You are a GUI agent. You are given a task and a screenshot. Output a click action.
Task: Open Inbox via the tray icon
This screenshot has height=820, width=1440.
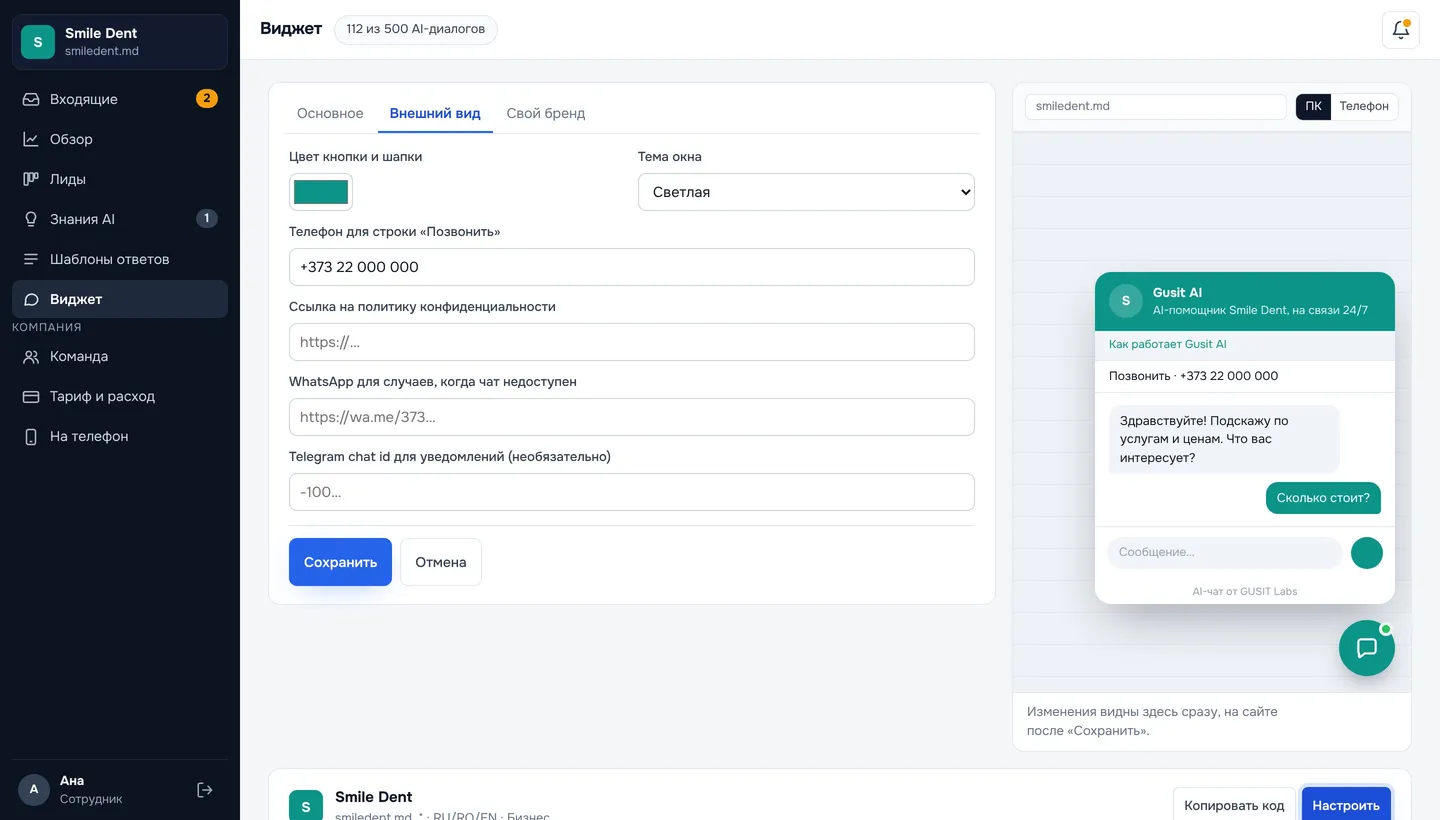coord(31,99)
